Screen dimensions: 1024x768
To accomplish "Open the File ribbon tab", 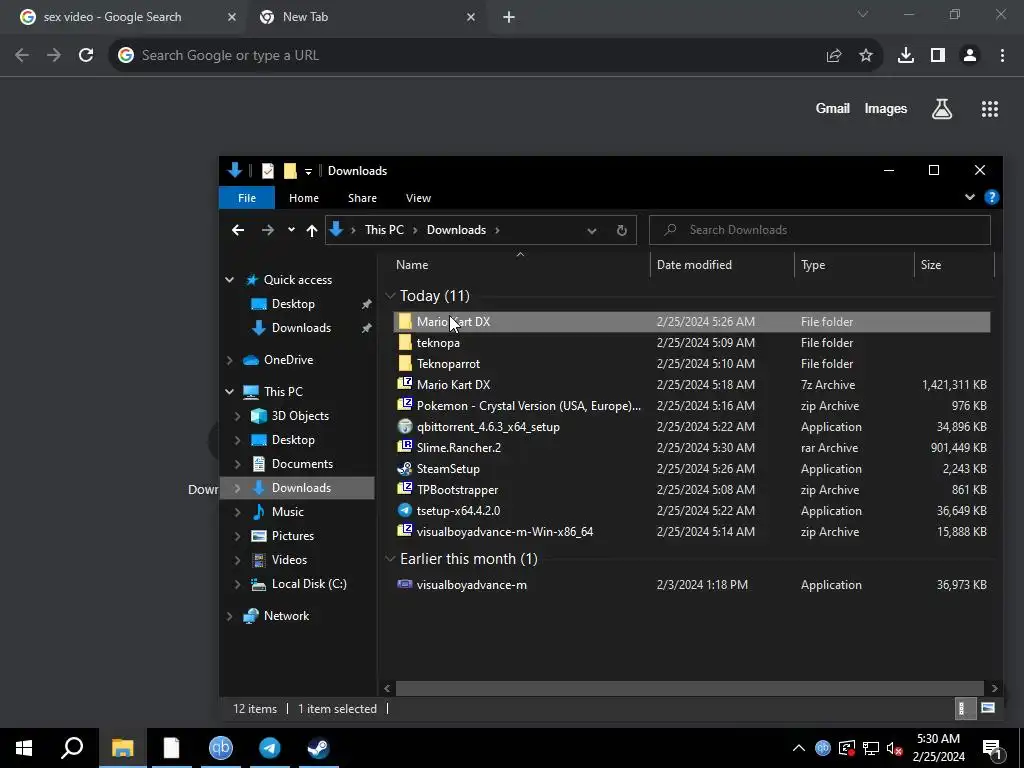I will (247, 198).
